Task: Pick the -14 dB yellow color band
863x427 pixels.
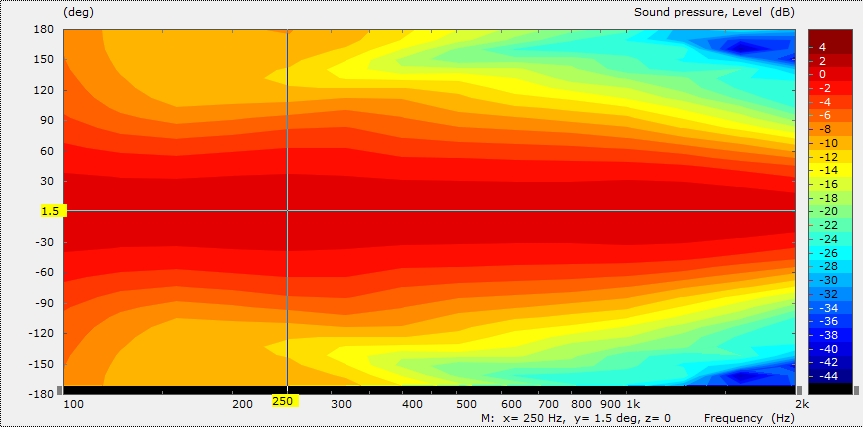Action: point(829,170)
